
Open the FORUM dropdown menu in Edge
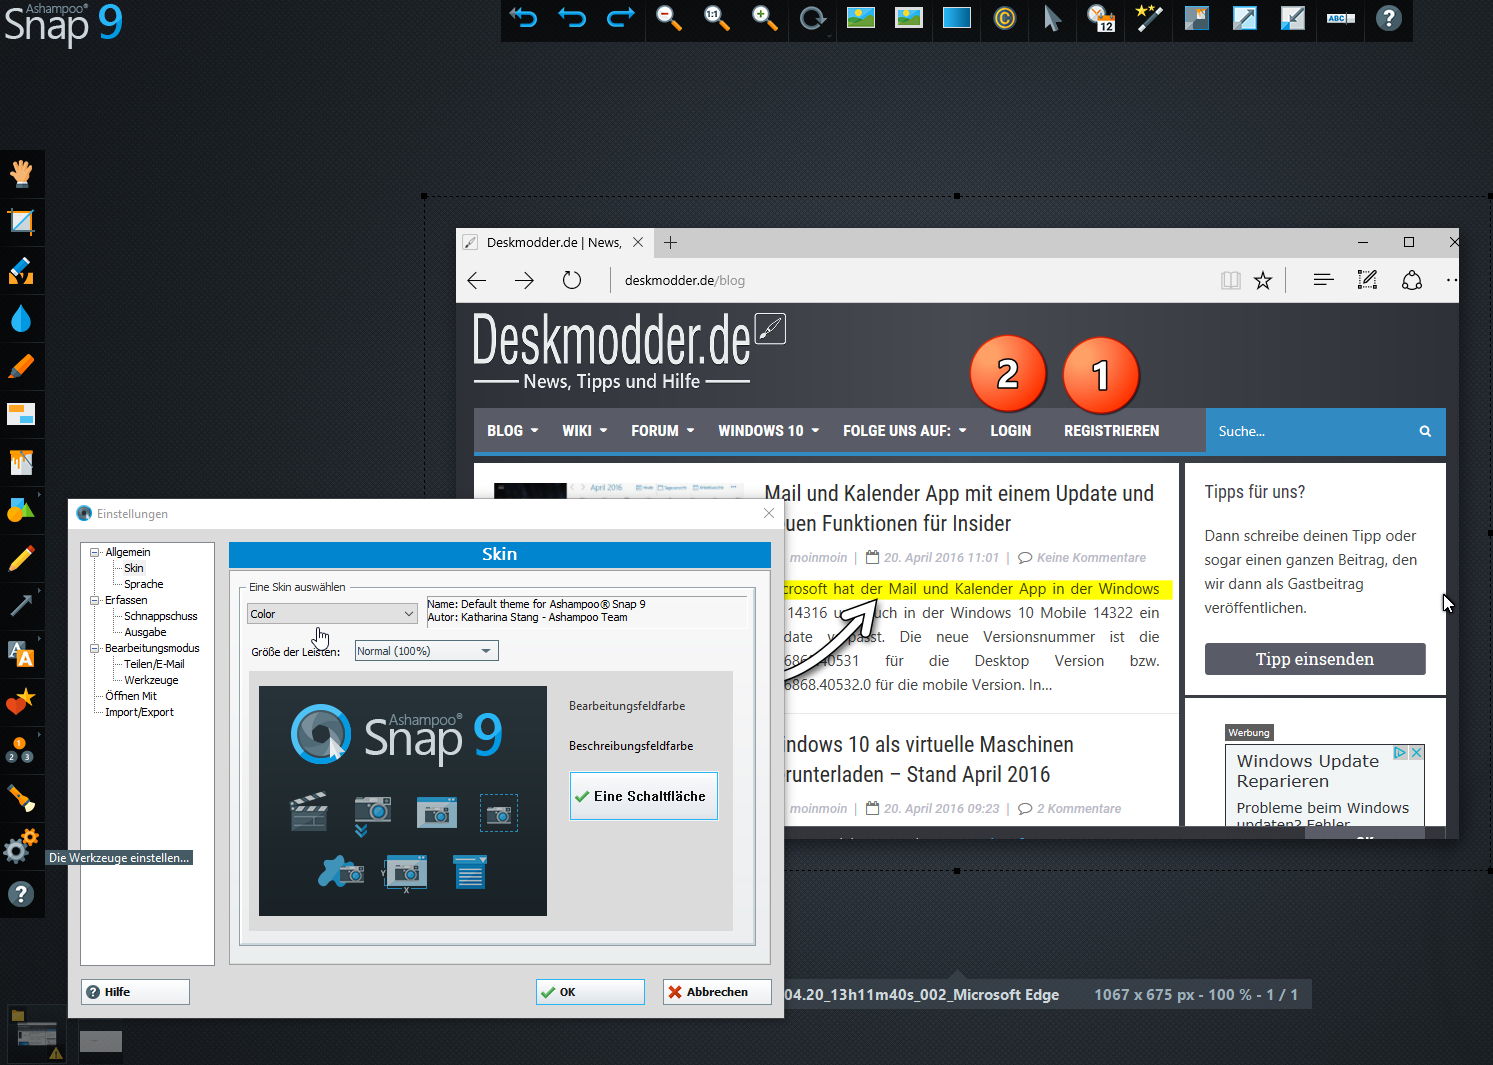point(662,431)
